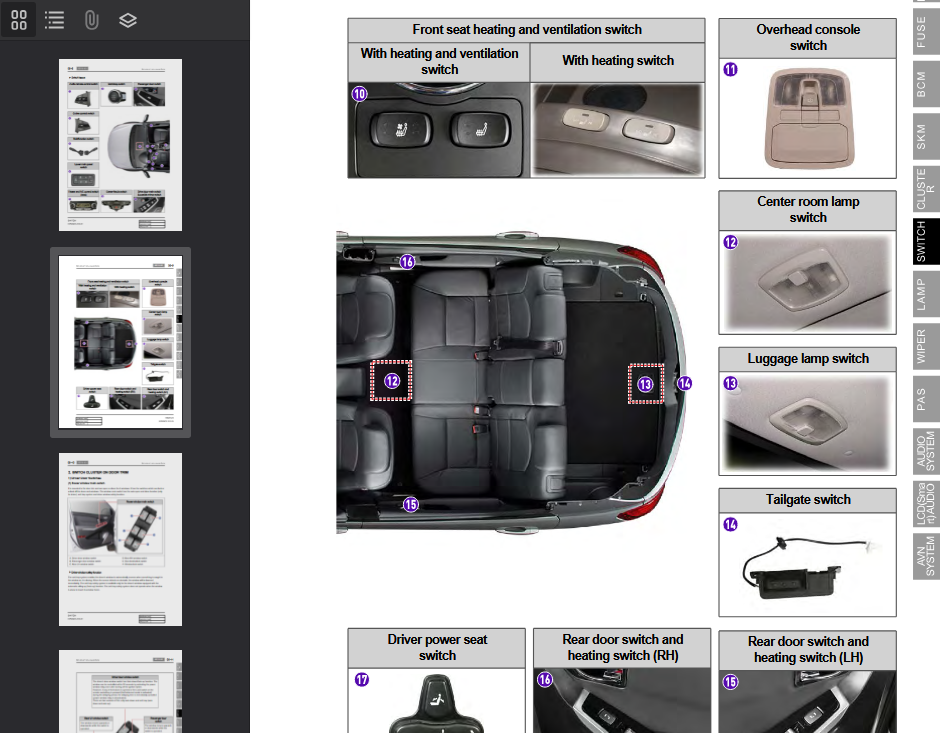940x733 pixels.
Task: Click the 'Driver power seat switch' heading
Action: pos(437,647)
